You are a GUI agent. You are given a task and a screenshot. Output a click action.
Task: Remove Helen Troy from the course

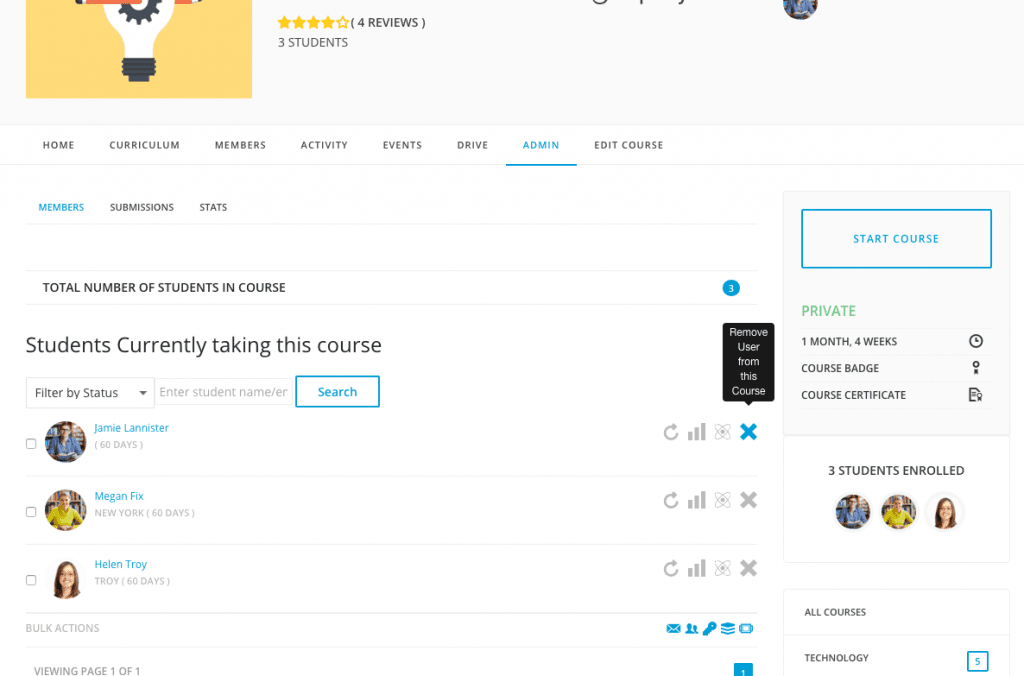pos(748,568)
